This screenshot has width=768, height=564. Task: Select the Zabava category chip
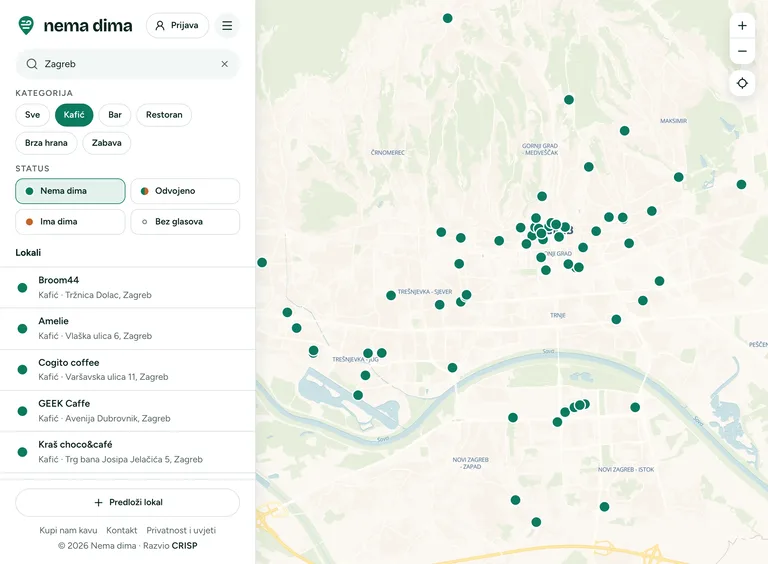107,143
